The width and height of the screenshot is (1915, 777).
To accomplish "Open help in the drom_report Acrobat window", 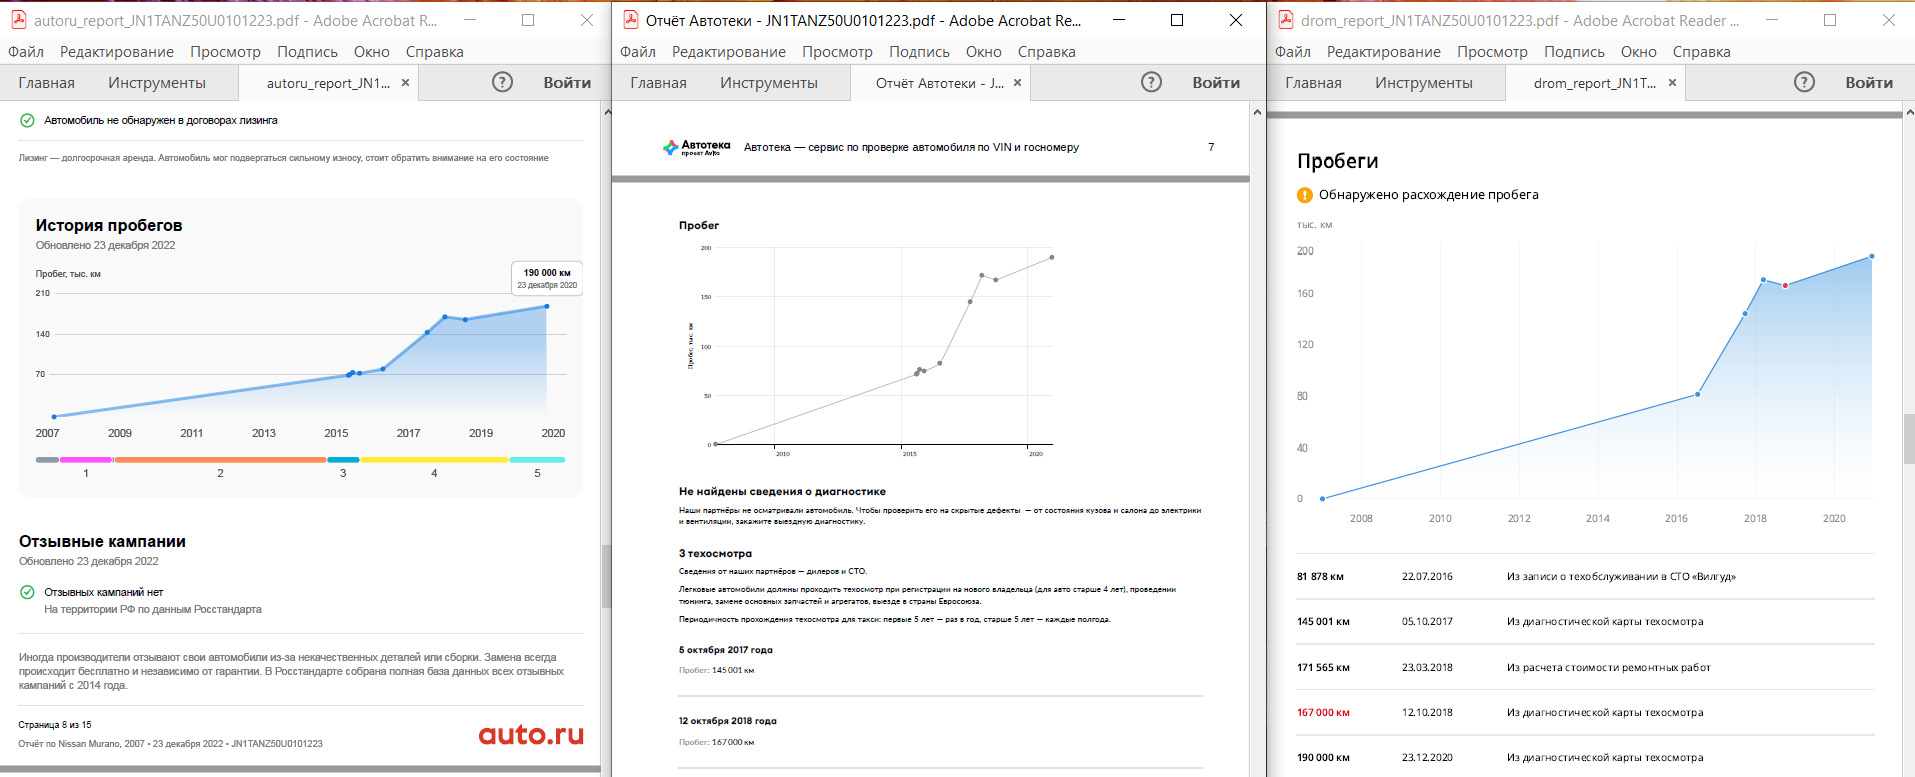I will coord(1804,83).
